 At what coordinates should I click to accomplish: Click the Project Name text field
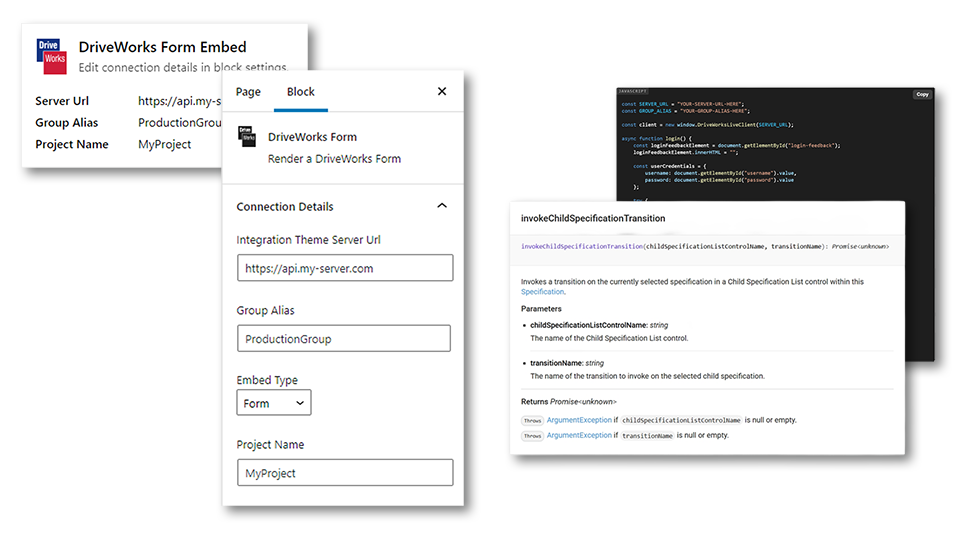coord(345,473)
